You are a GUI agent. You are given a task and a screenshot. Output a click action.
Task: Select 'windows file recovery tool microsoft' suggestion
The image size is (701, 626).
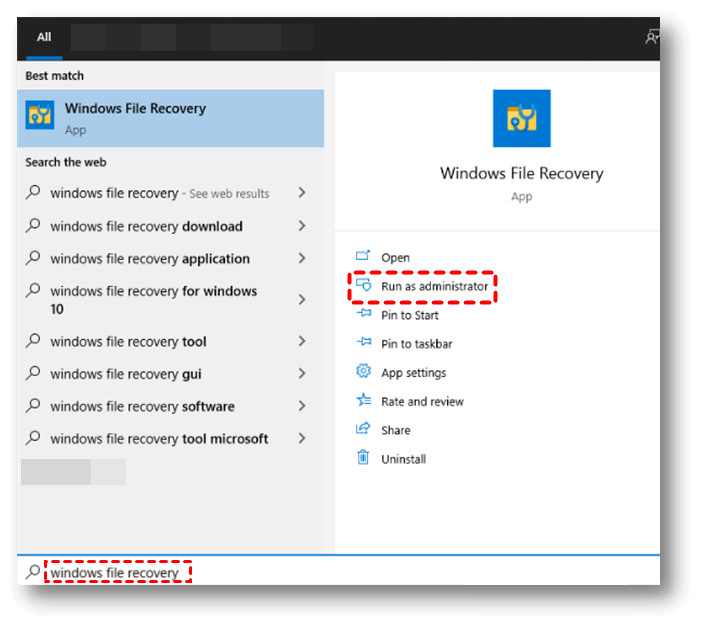coord(159,439)
